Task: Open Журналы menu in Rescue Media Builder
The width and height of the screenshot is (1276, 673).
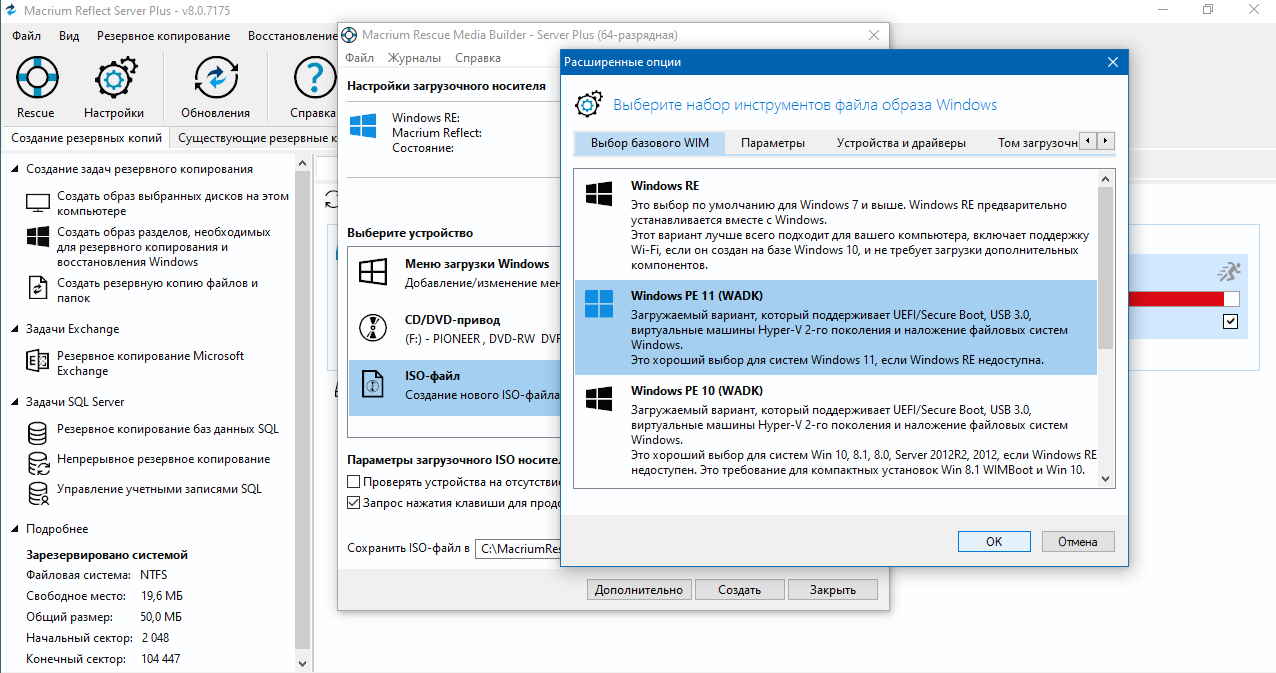Action: coord(414,58)
